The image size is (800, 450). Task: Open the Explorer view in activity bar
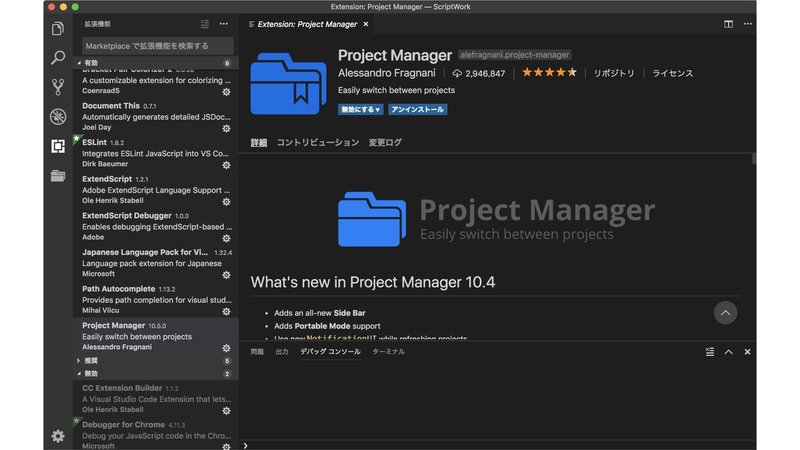58,28
